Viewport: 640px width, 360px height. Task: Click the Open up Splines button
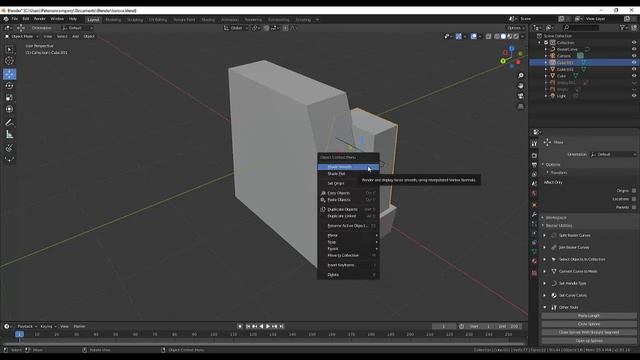pos(589,340)
